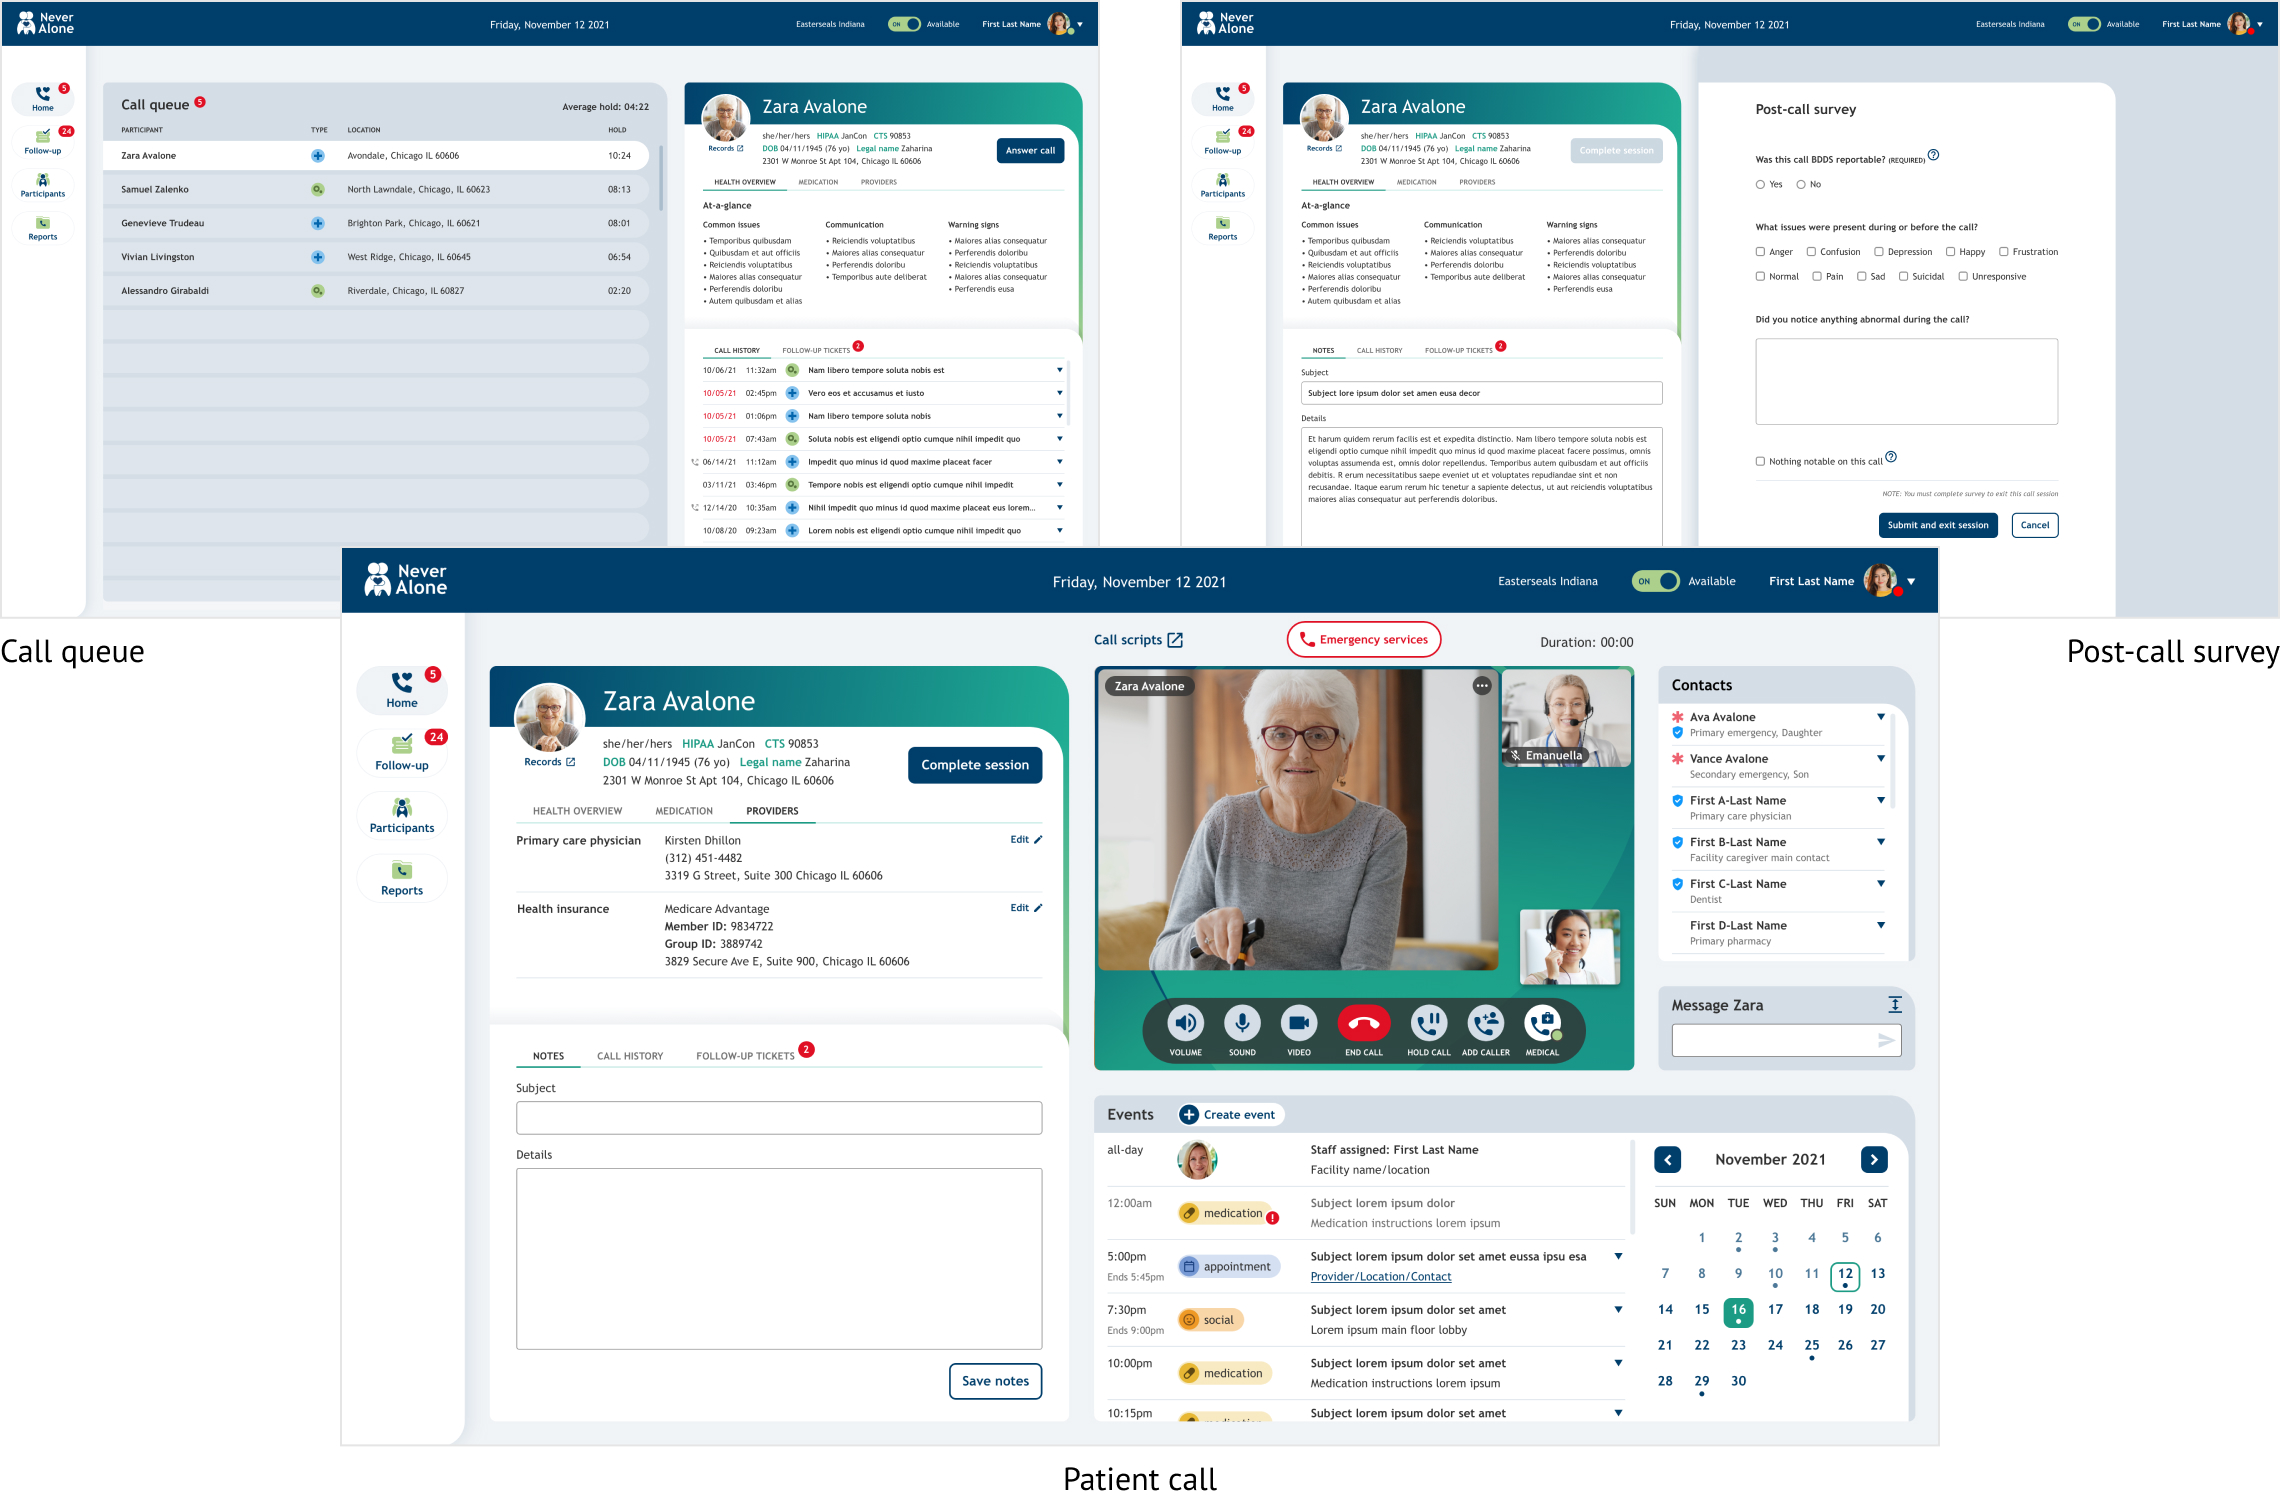Expand the appointment event entry
Viewport: 2280px width, 1502px height.
point(1619,1256)
